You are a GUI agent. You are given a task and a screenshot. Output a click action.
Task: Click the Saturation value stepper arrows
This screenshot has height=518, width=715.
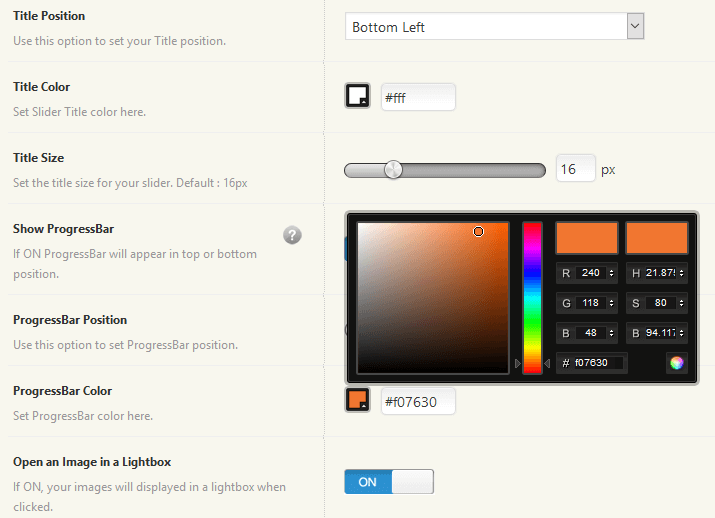[x=681, y=303]
